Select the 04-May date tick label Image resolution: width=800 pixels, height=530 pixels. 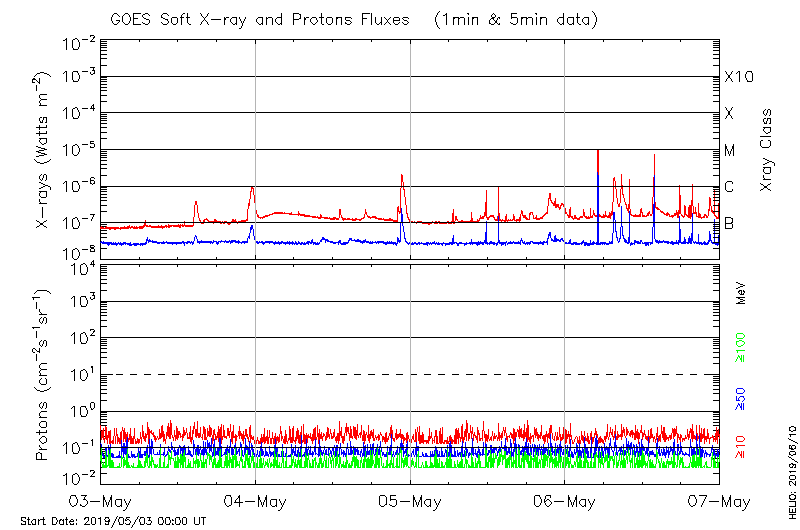255,500
